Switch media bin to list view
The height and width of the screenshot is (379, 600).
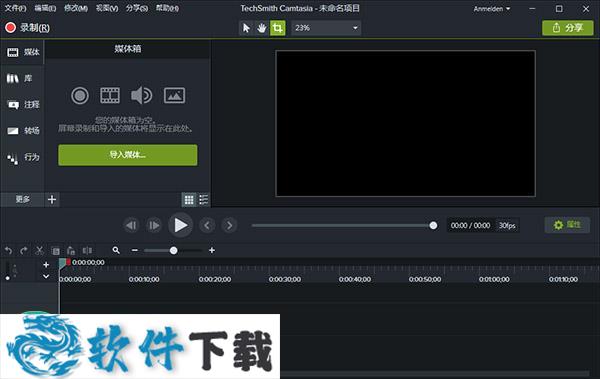click(204, 199)
